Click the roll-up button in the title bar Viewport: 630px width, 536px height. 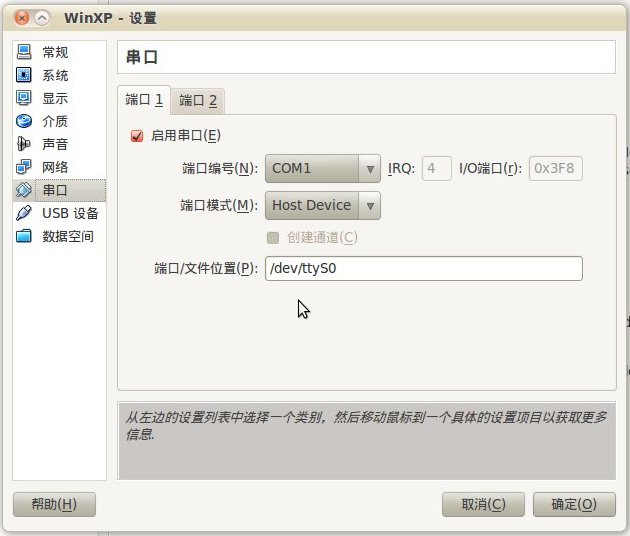pos(42,18)
